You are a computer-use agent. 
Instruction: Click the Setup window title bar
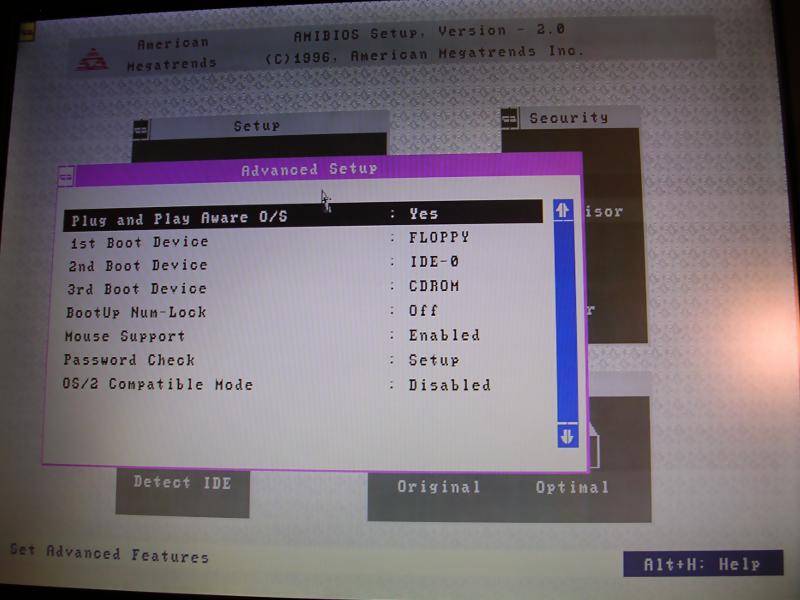point(268,126)
